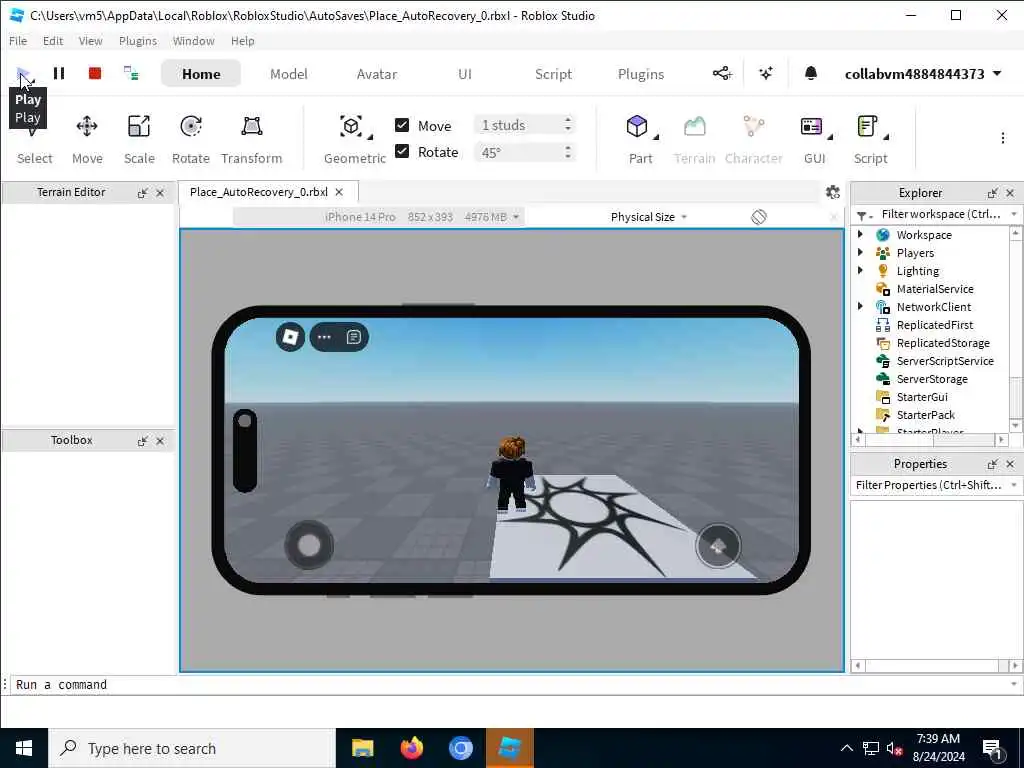Insert a Script from the toolbar
Viewport: 1024px width, 768px height.
(x=871, y=139)
